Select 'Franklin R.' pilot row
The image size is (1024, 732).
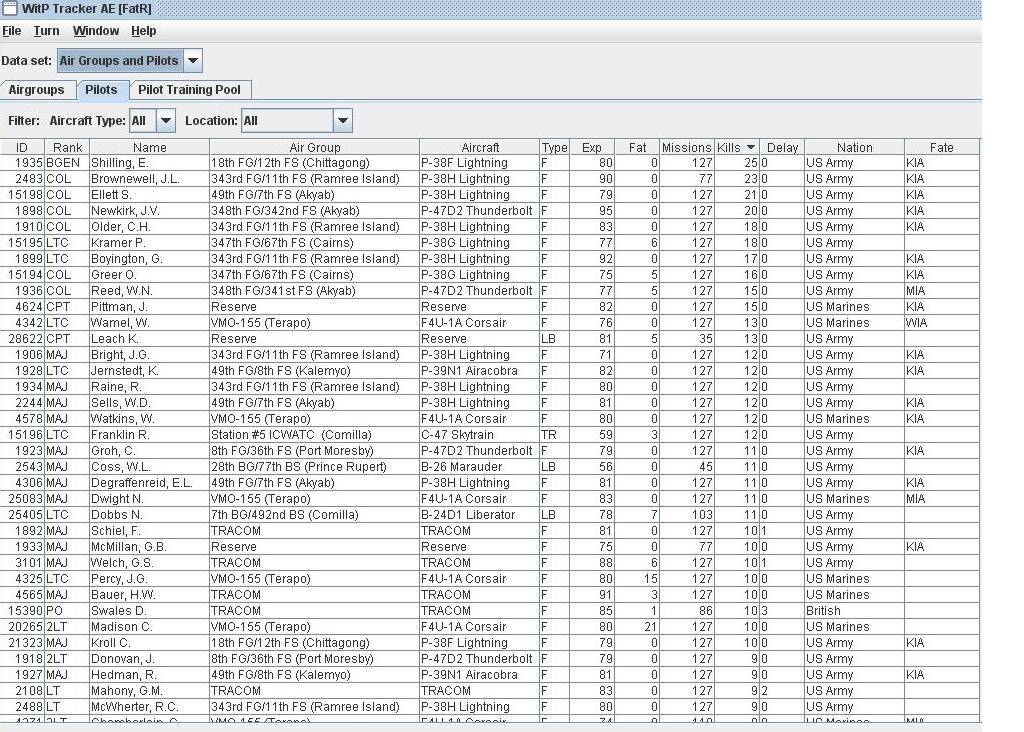click(490, 435)
